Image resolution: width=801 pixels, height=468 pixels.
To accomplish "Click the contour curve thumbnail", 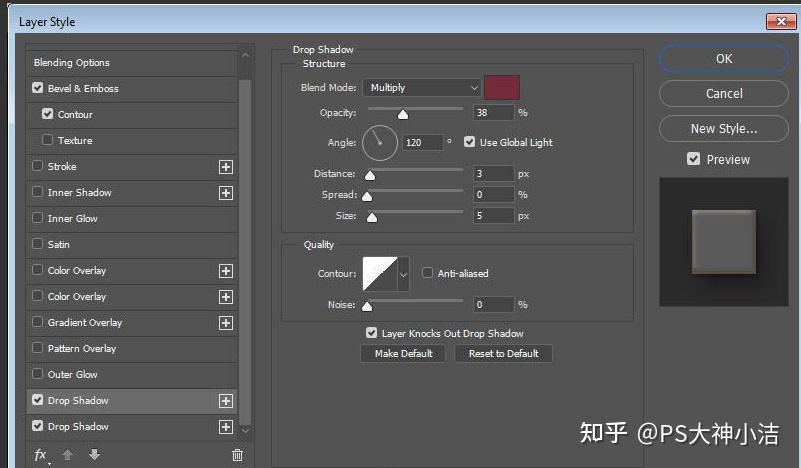I will 380,274.
